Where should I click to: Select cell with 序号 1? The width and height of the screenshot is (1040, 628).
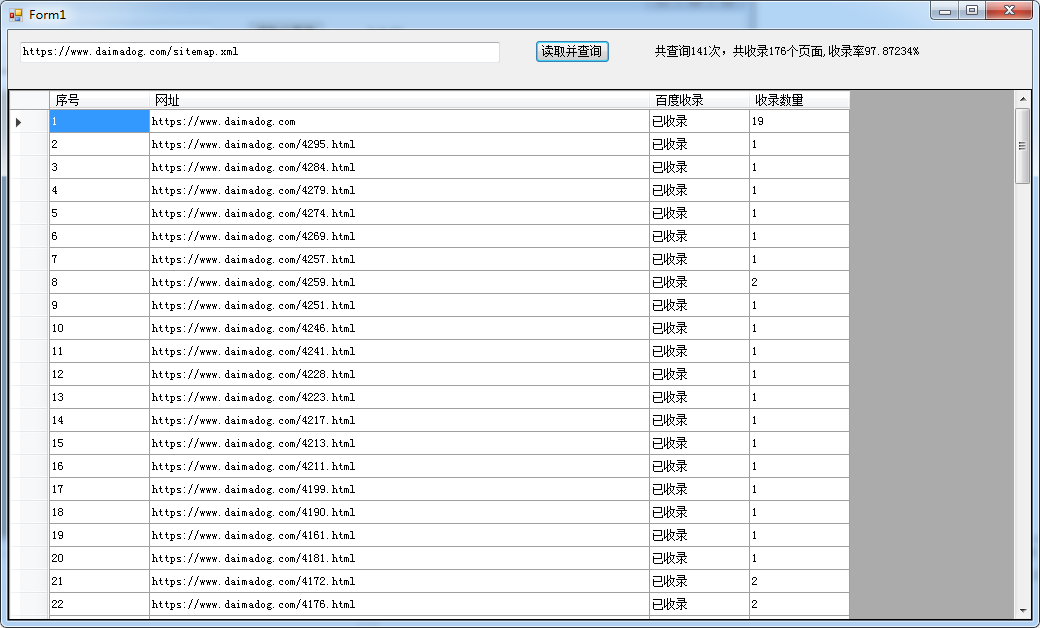pyautogui.click(x=99, y=121)
